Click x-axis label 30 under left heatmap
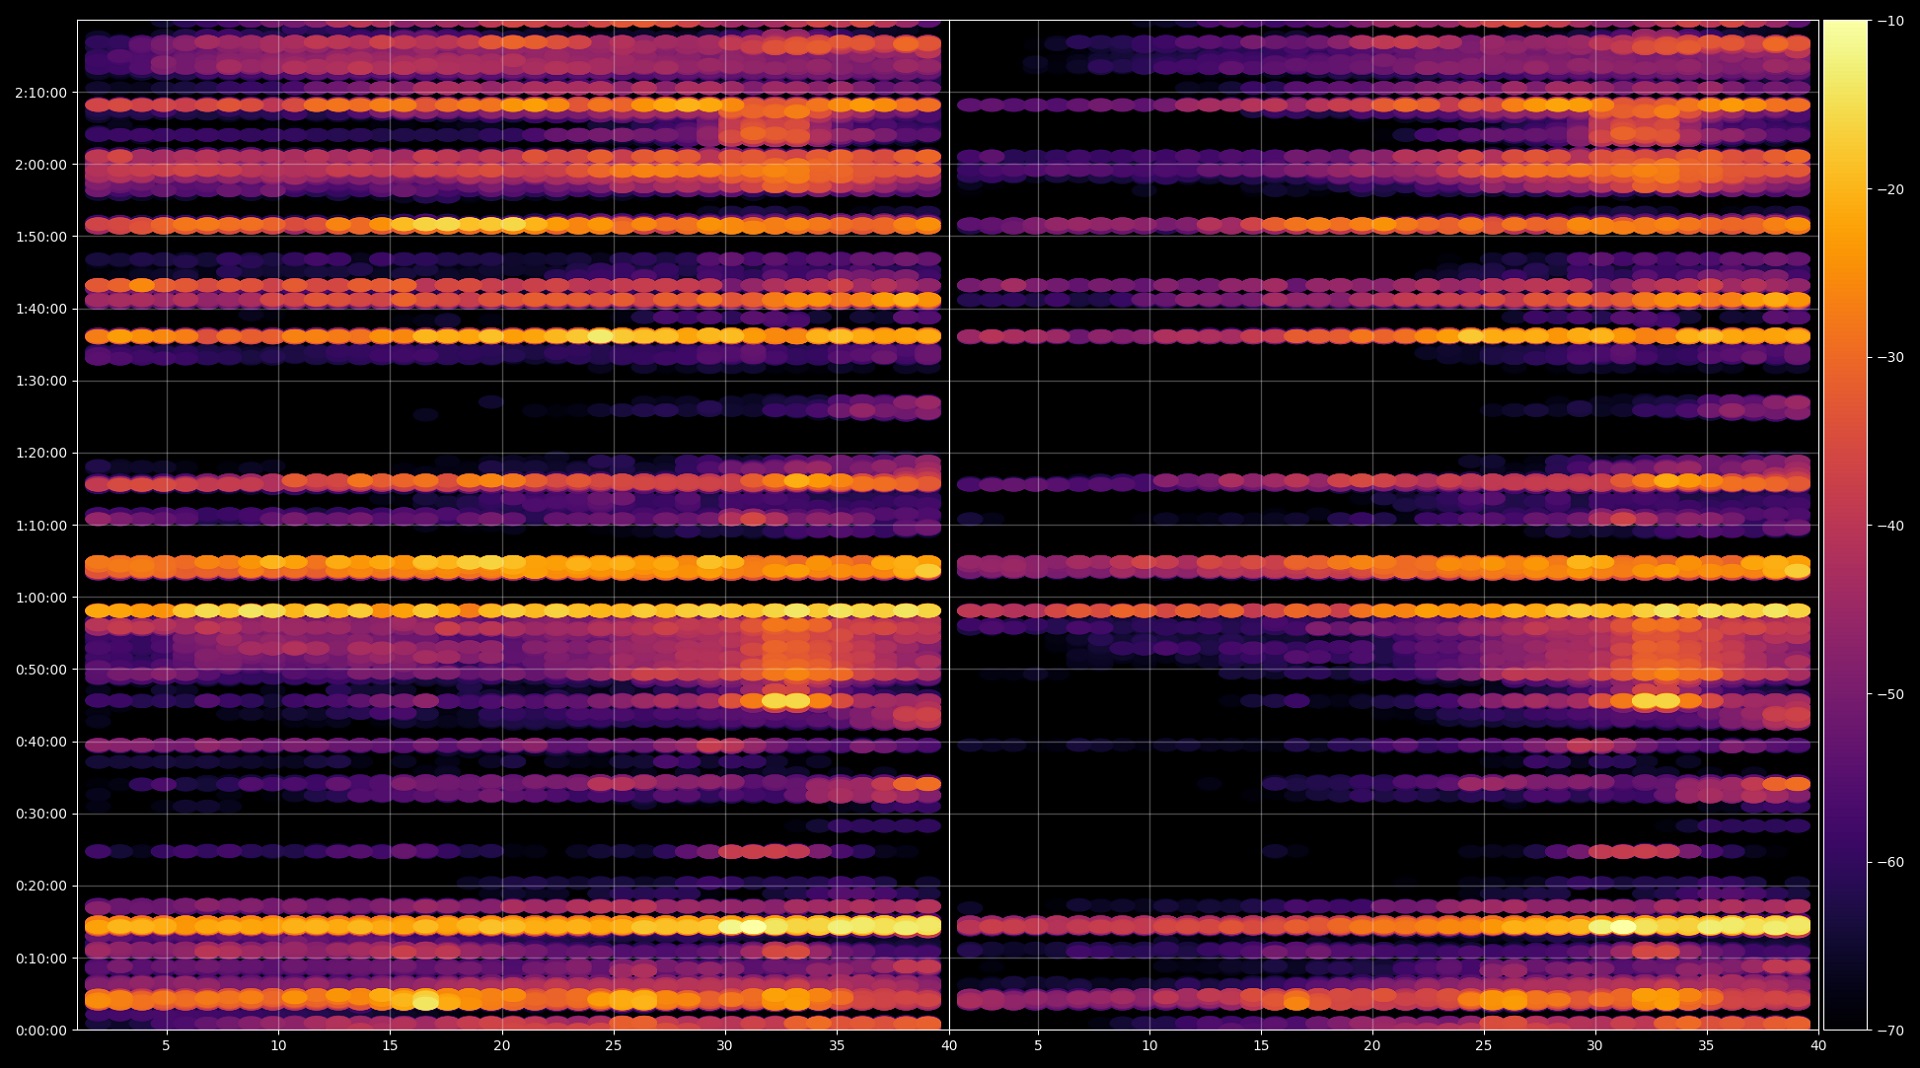This screenshot has width=1920, height=1068. pyautogui.click(x=725, y=1046)
